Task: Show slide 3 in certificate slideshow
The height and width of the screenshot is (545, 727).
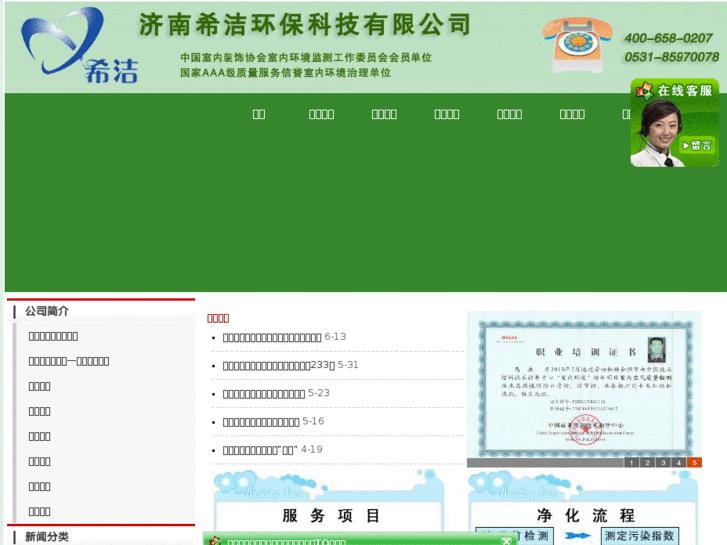Action: click(x=663, y=462)
